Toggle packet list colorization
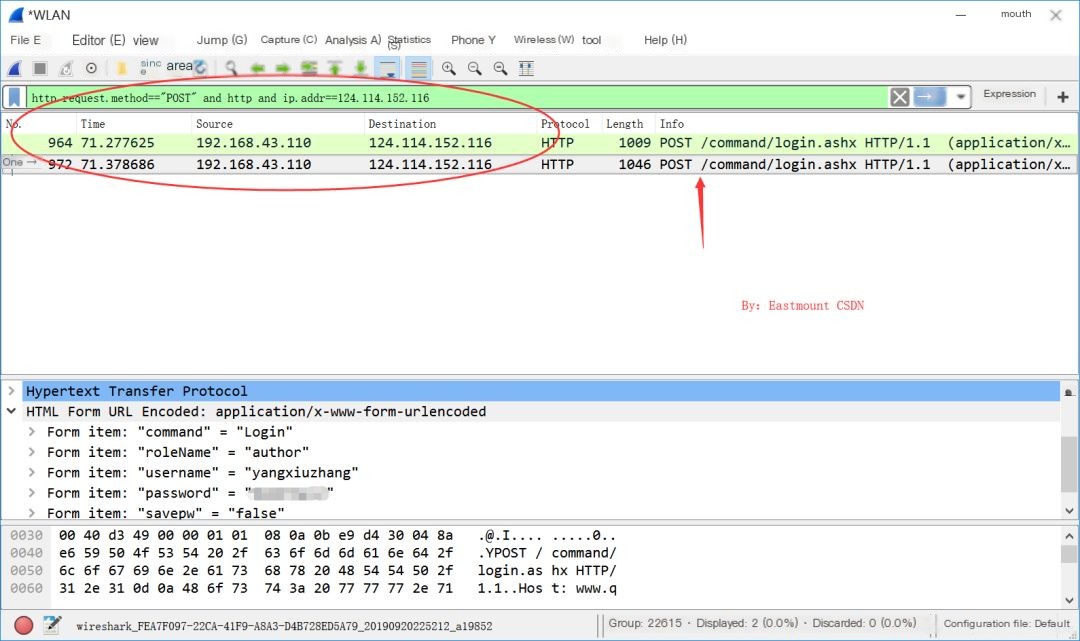 pyautogui.click(x=419, y=68)
